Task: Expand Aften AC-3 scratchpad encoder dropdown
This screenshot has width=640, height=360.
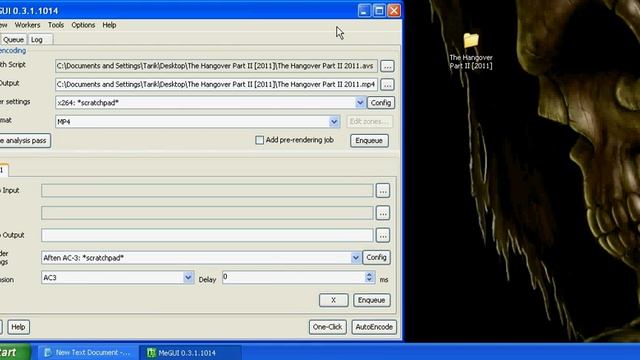Action: pyautogui.click(x=356, y=258)
